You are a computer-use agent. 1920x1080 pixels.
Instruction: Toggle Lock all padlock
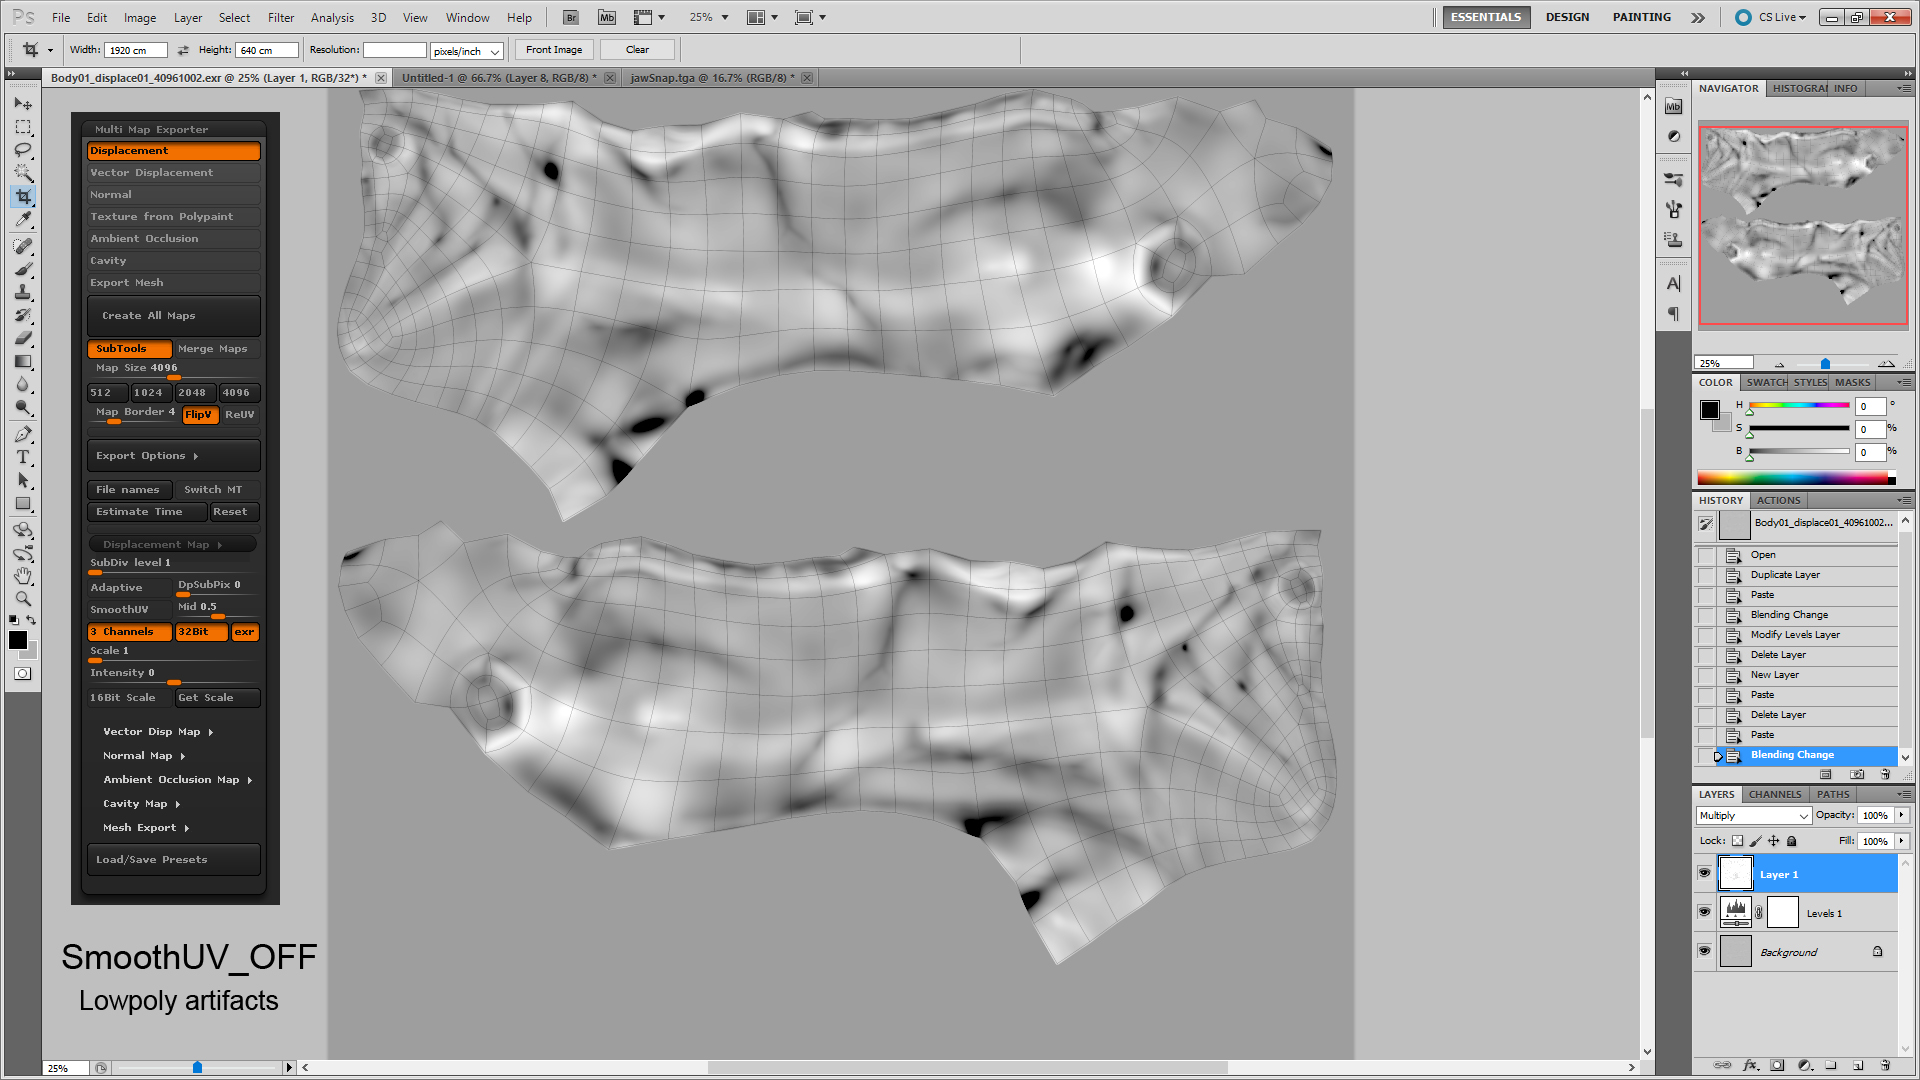click(1792, 841)
